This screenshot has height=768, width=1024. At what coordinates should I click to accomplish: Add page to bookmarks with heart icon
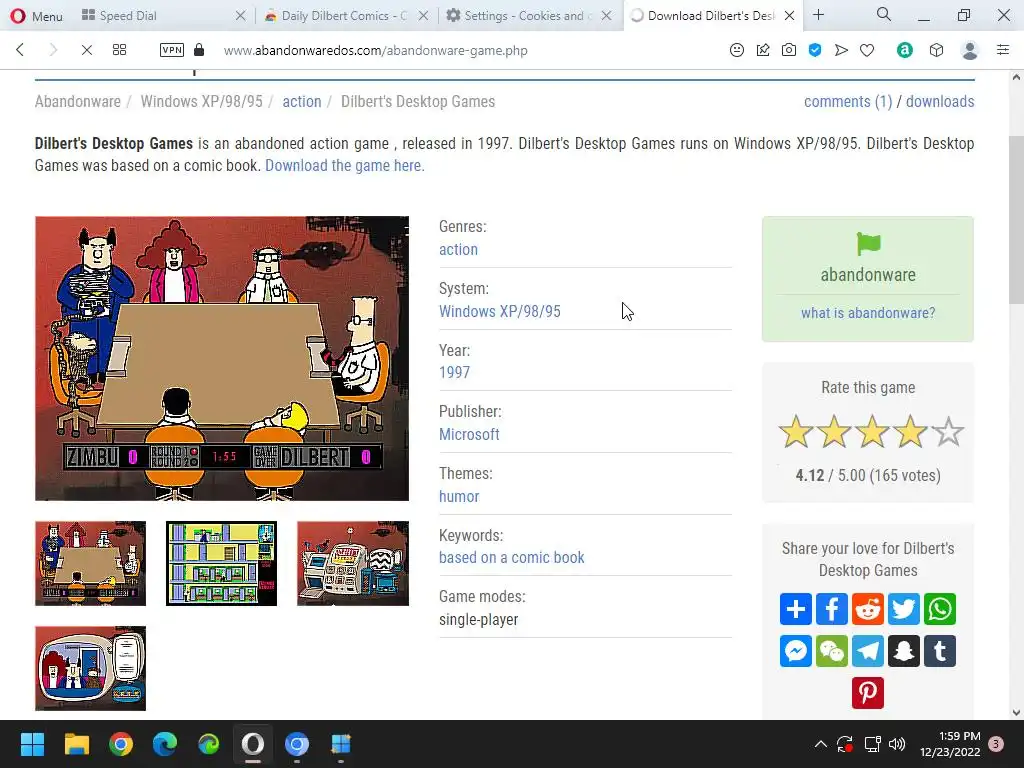point(867,50)
